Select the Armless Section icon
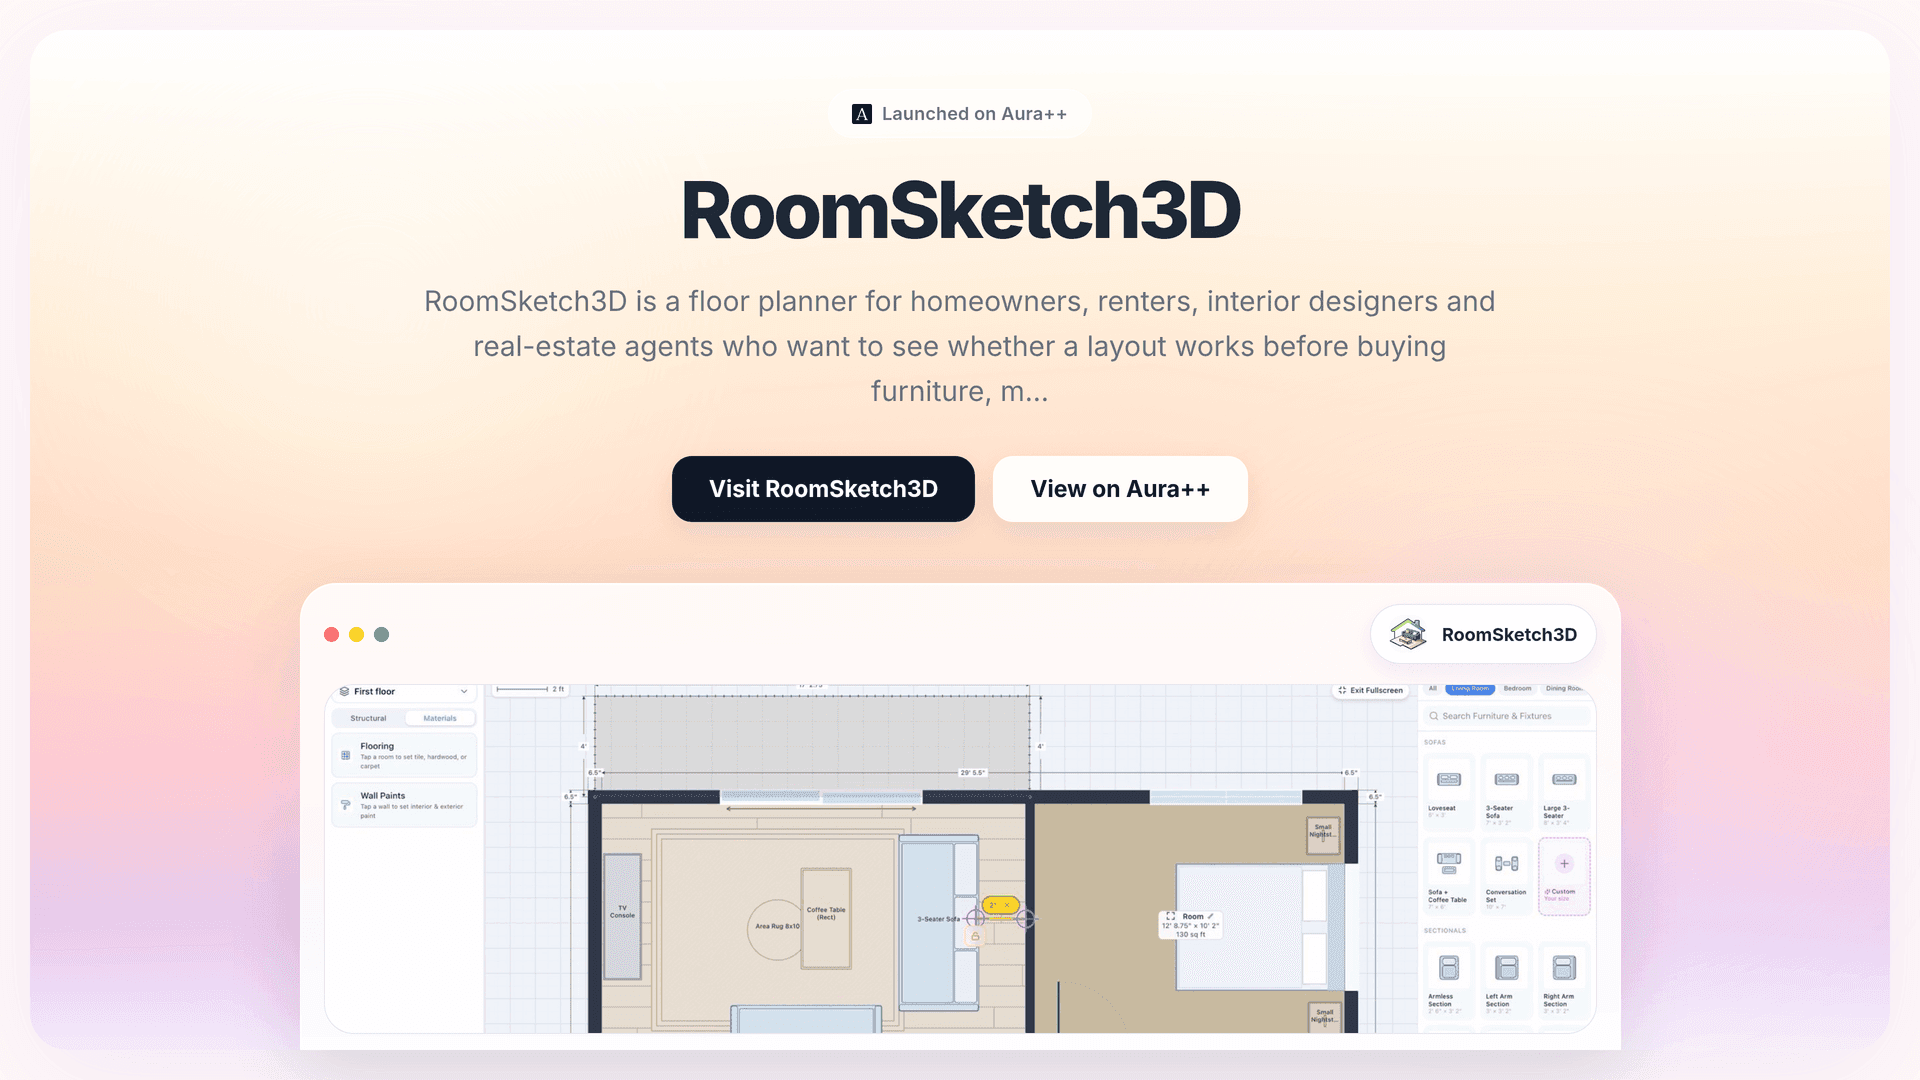The image size is (1920, 1080). coord(1449,967)
